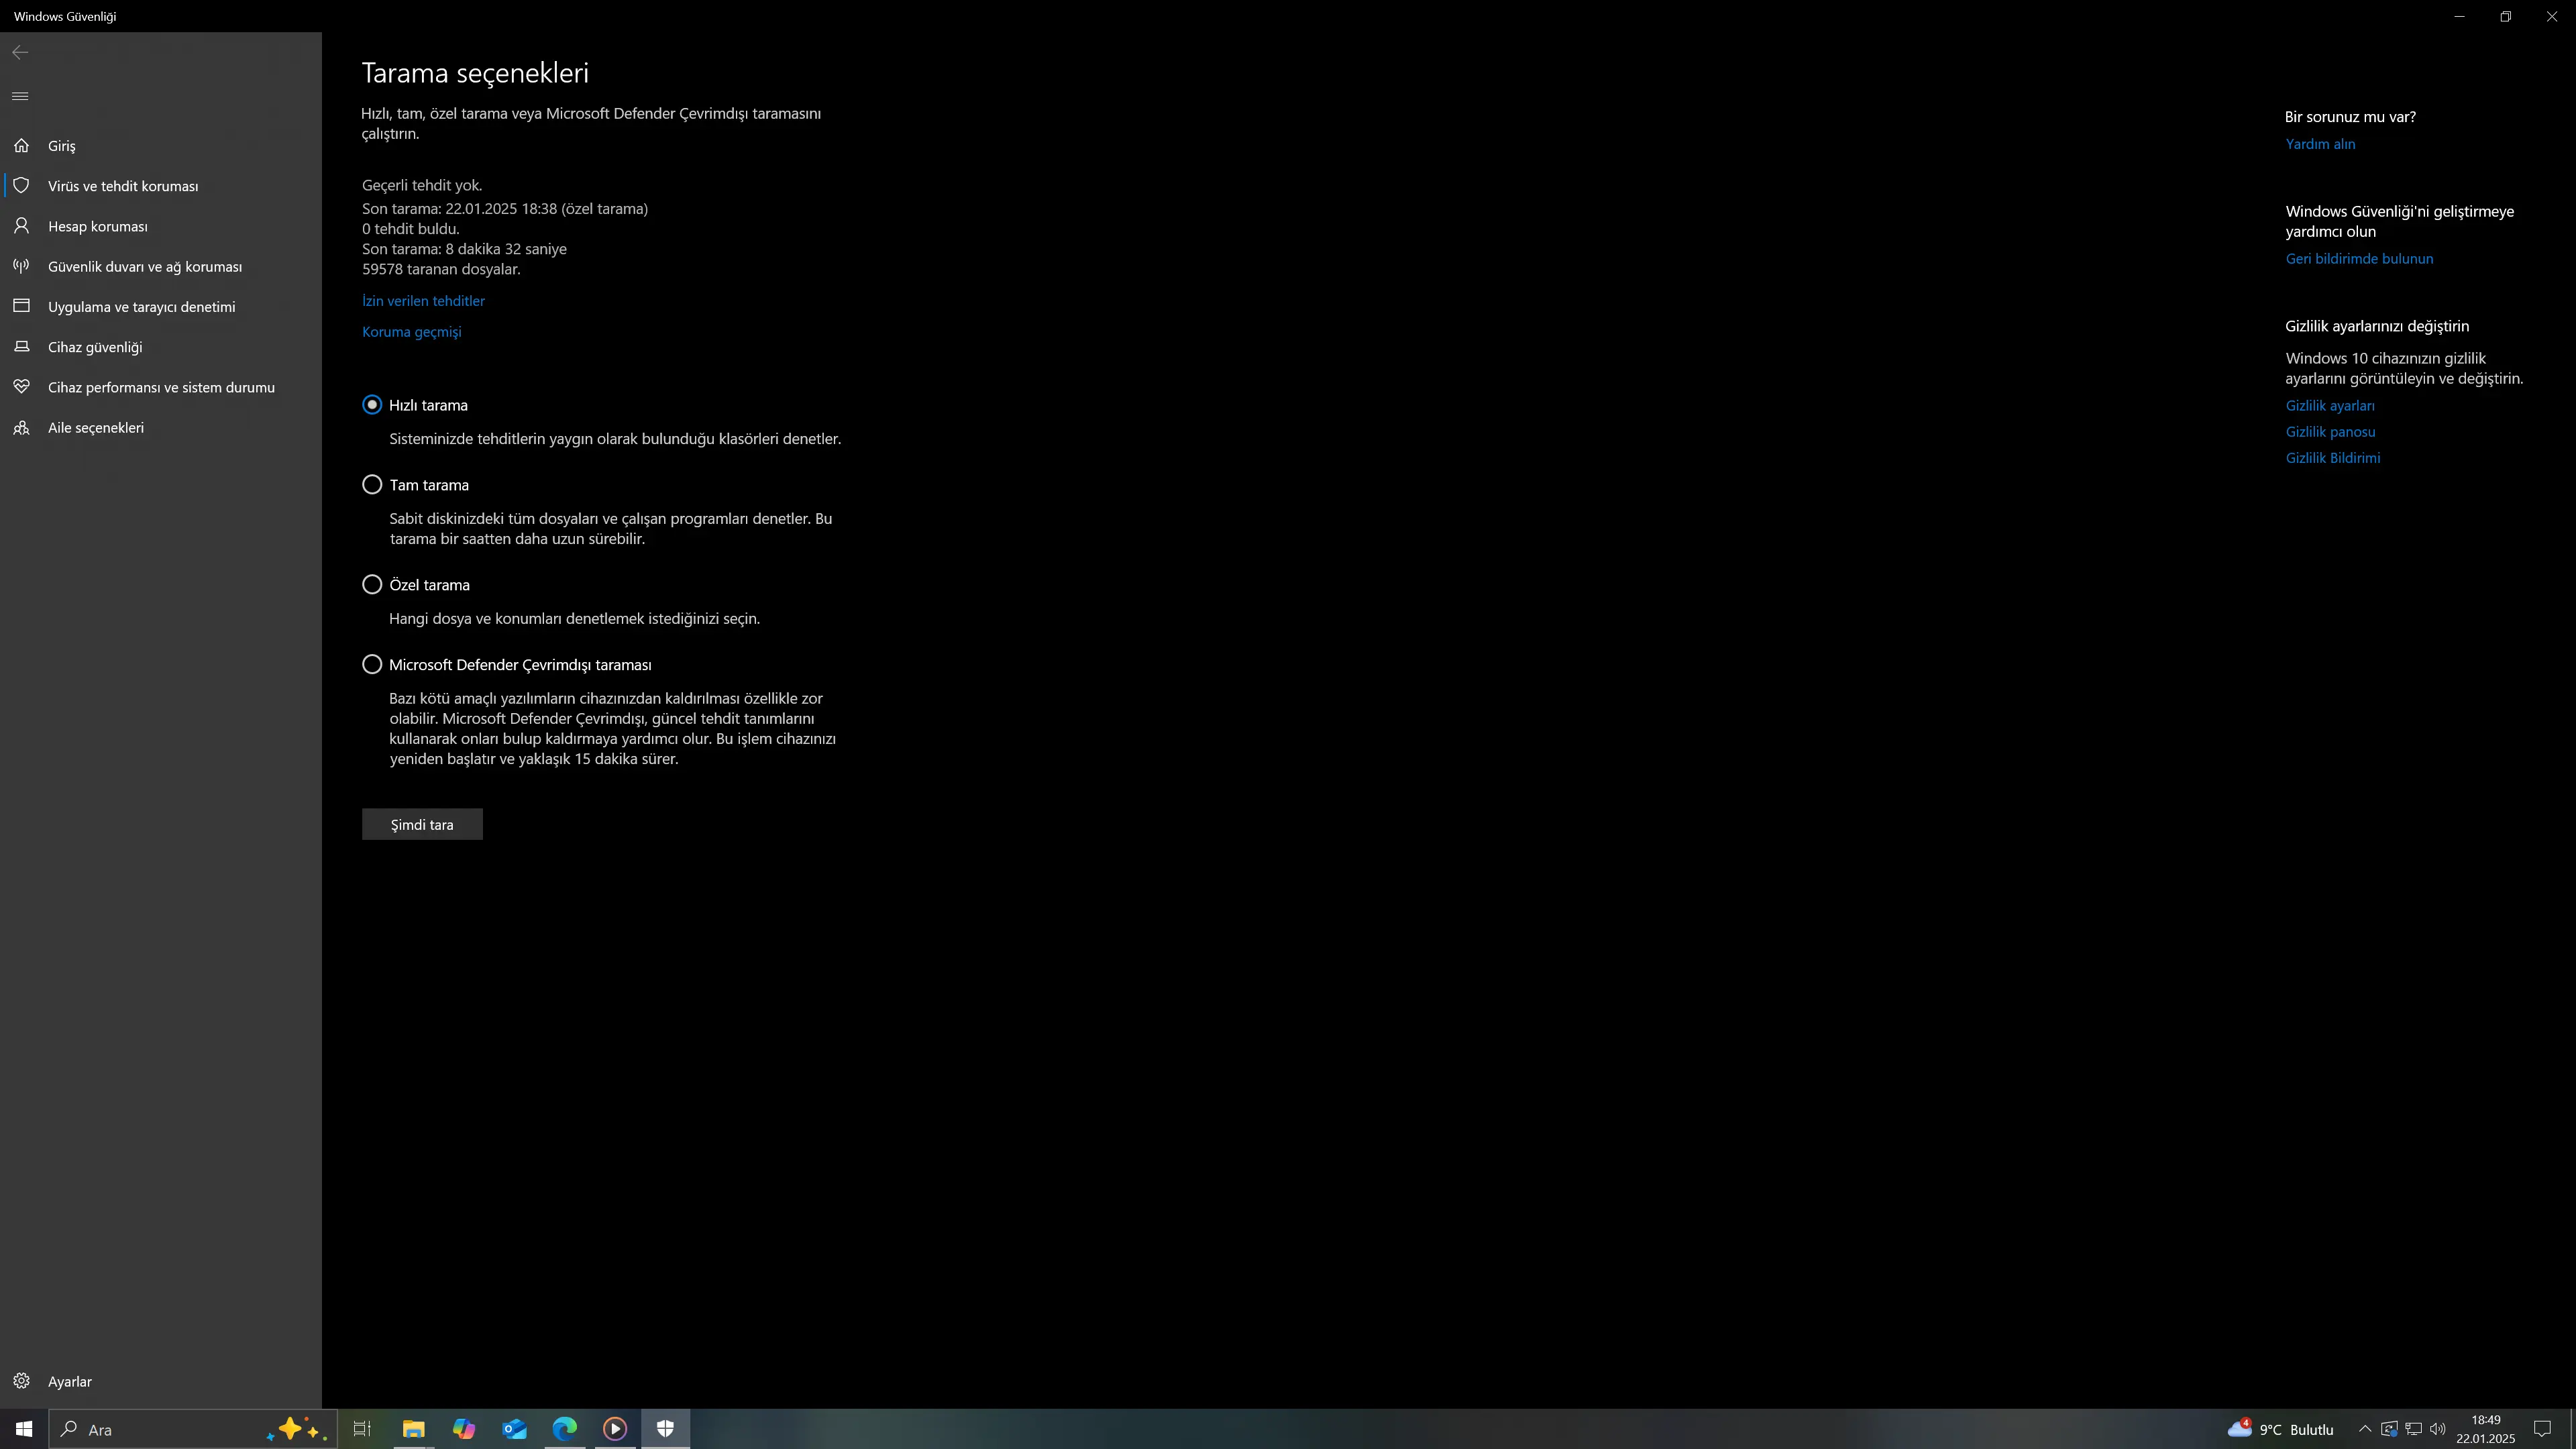Open File Explorer from the taskbar
Viewport: 2576px width, 1449px height.
click(413, 1429)
